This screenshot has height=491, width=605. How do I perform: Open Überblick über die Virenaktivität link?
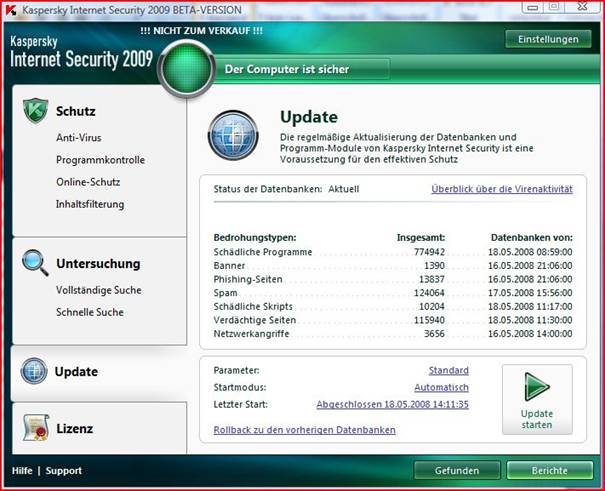(x=502, y=189)
